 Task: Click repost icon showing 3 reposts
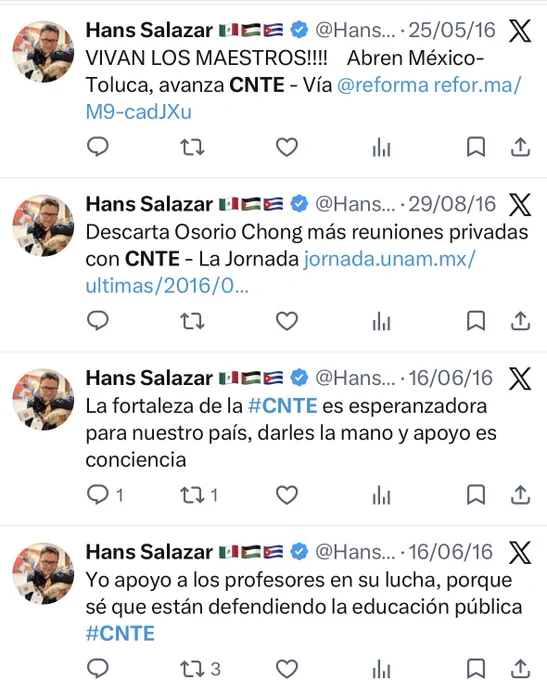click(x=200, y=668)
